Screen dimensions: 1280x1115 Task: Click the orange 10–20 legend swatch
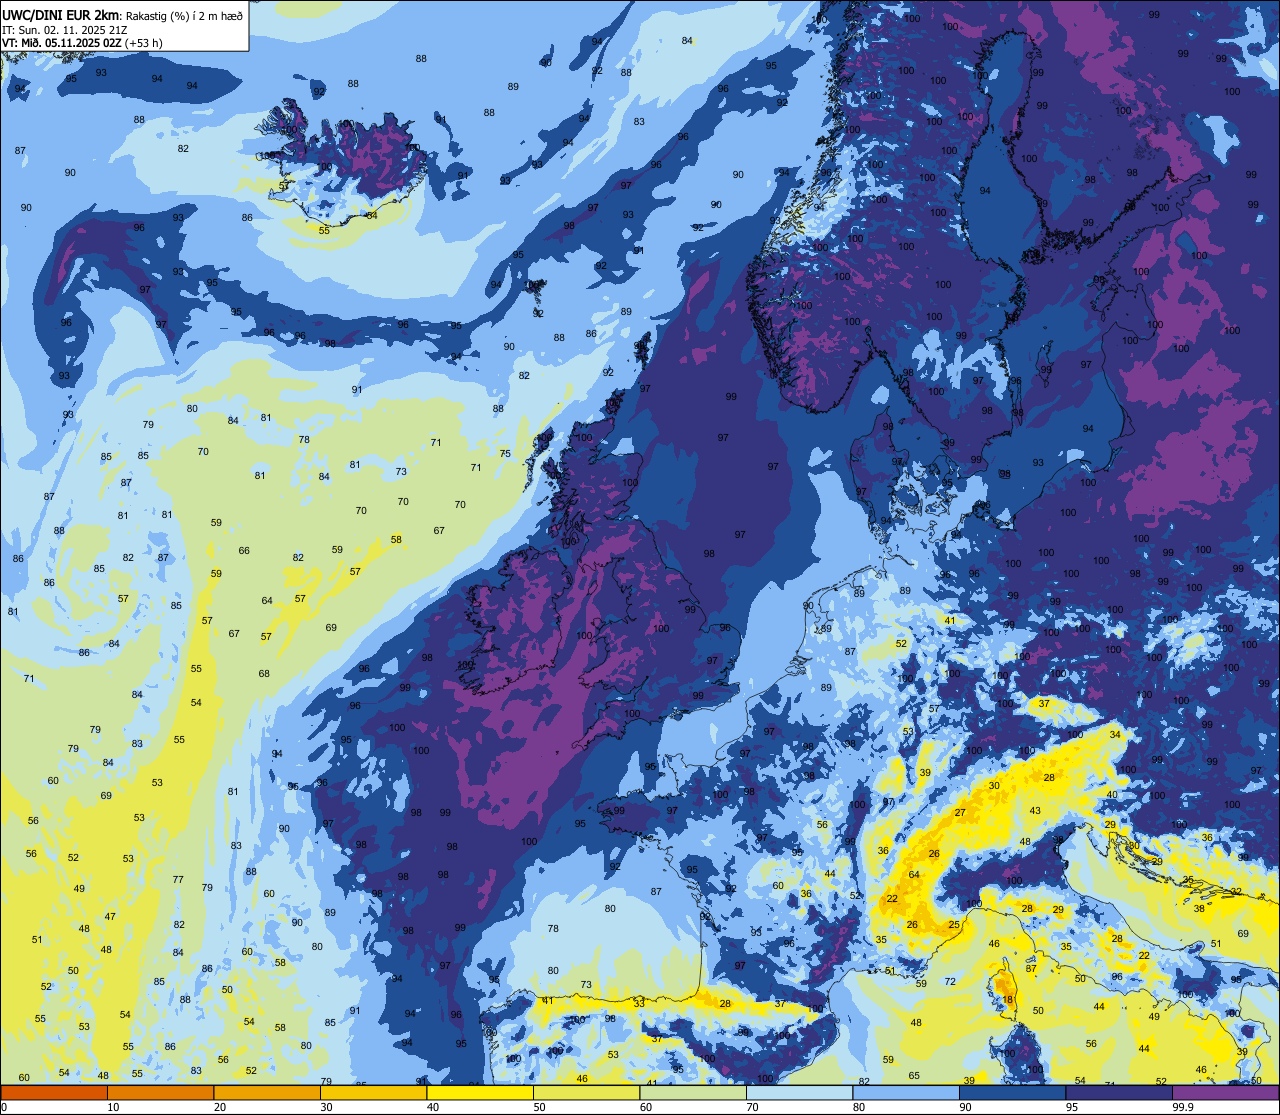160,1093
